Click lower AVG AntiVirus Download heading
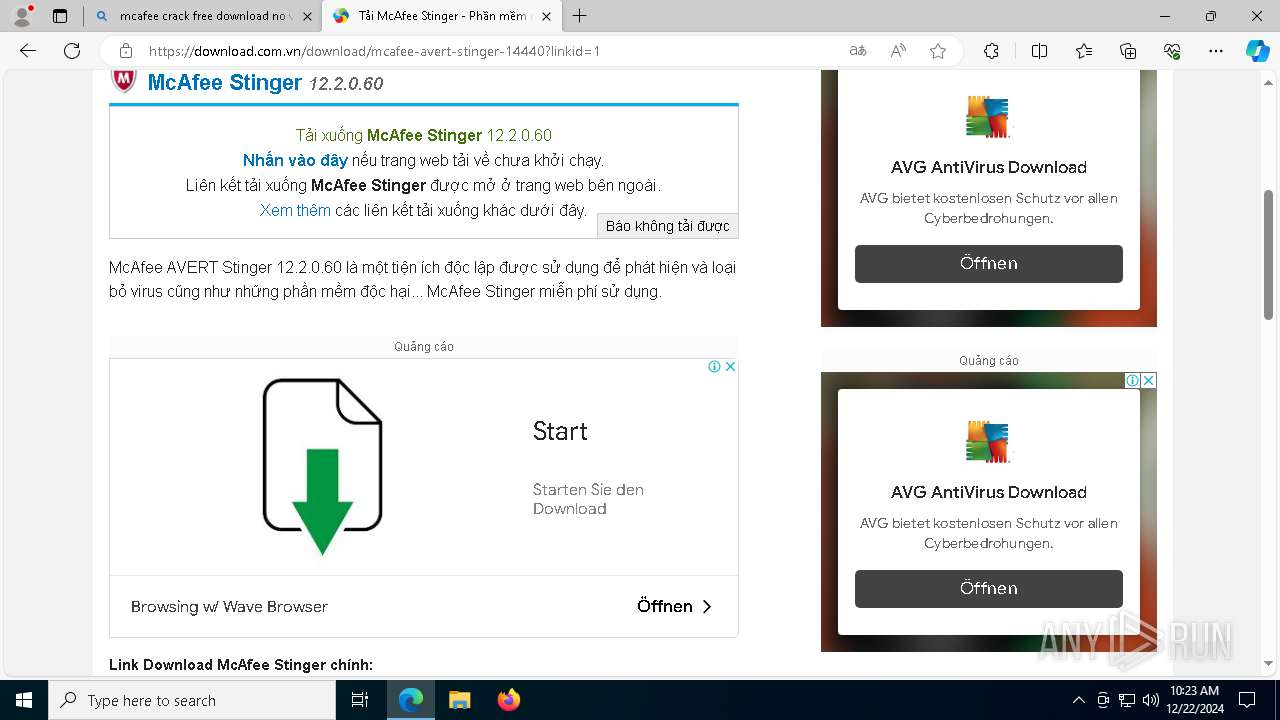This screenshot has width=1280, height=720. coord(989,492)
